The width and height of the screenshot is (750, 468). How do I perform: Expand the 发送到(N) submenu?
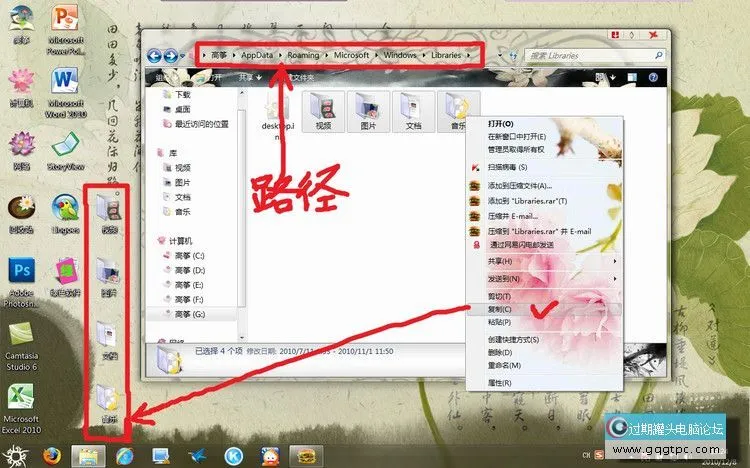[x=544, y=279]
